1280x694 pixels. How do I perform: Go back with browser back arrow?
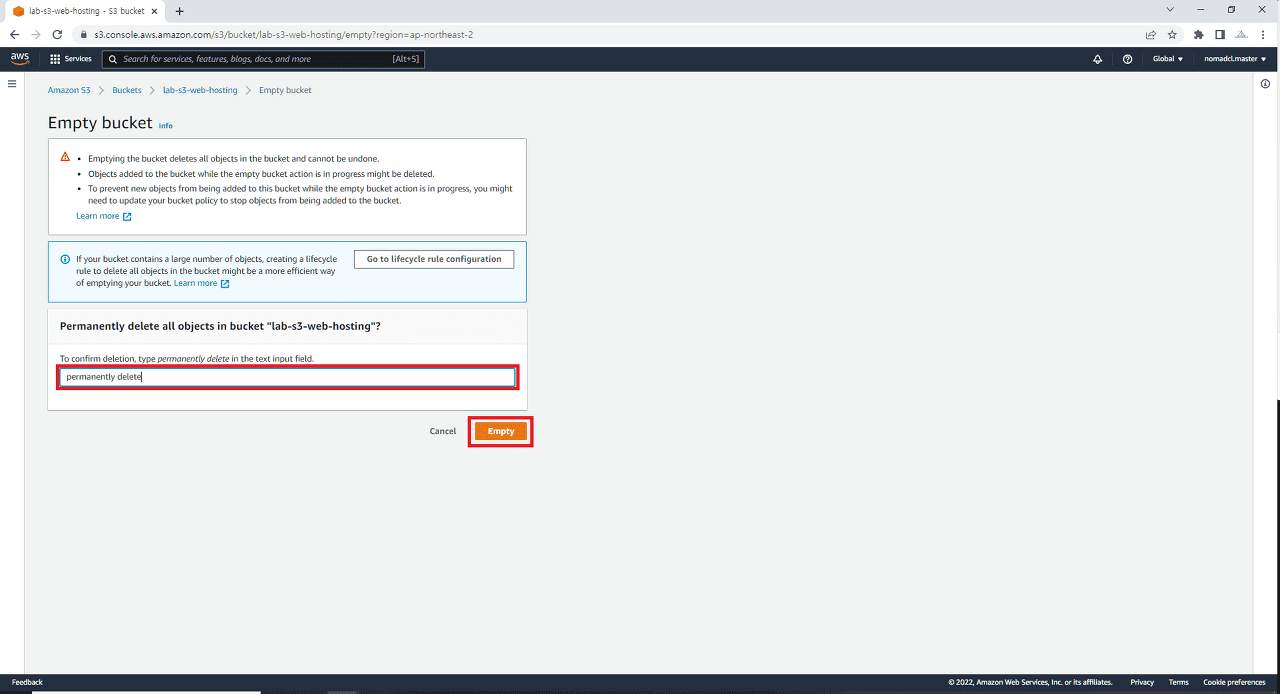coord(14,34)
